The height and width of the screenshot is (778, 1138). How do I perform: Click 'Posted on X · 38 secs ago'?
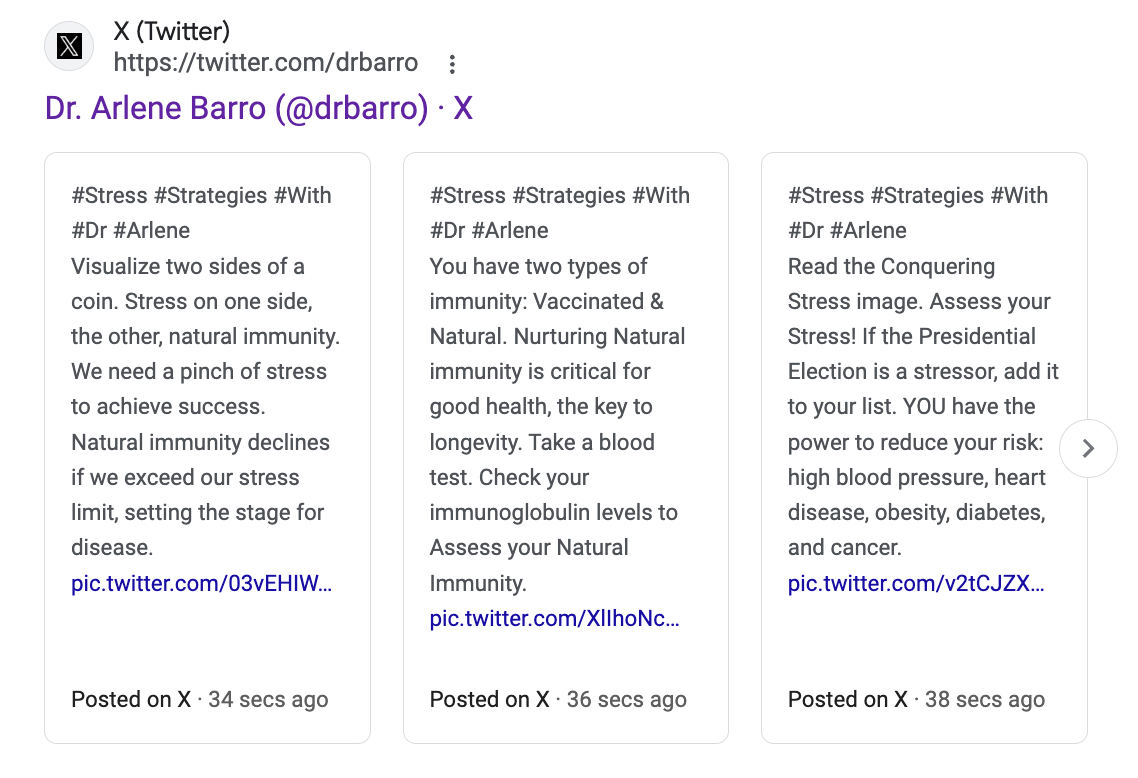(x=917, y=700)
